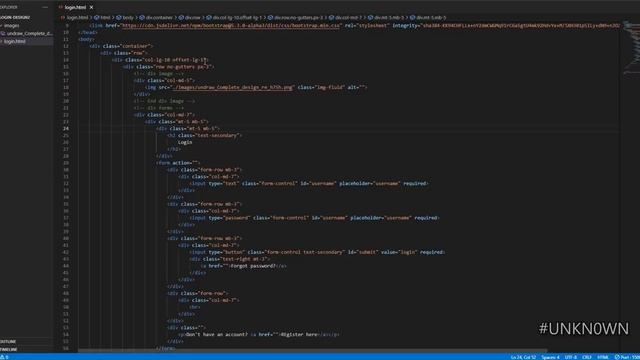
Task: Click the 'Login' heading text on line 26
Action: coord(185,142)
